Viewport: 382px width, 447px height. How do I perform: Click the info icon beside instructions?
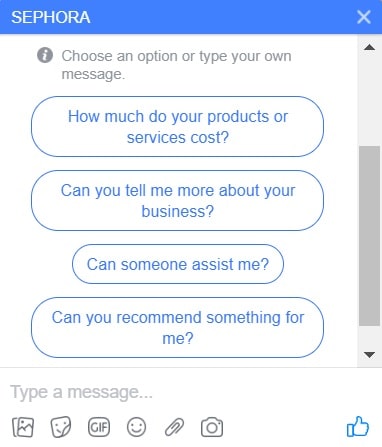pyautogui.click(x=45, y=55)
